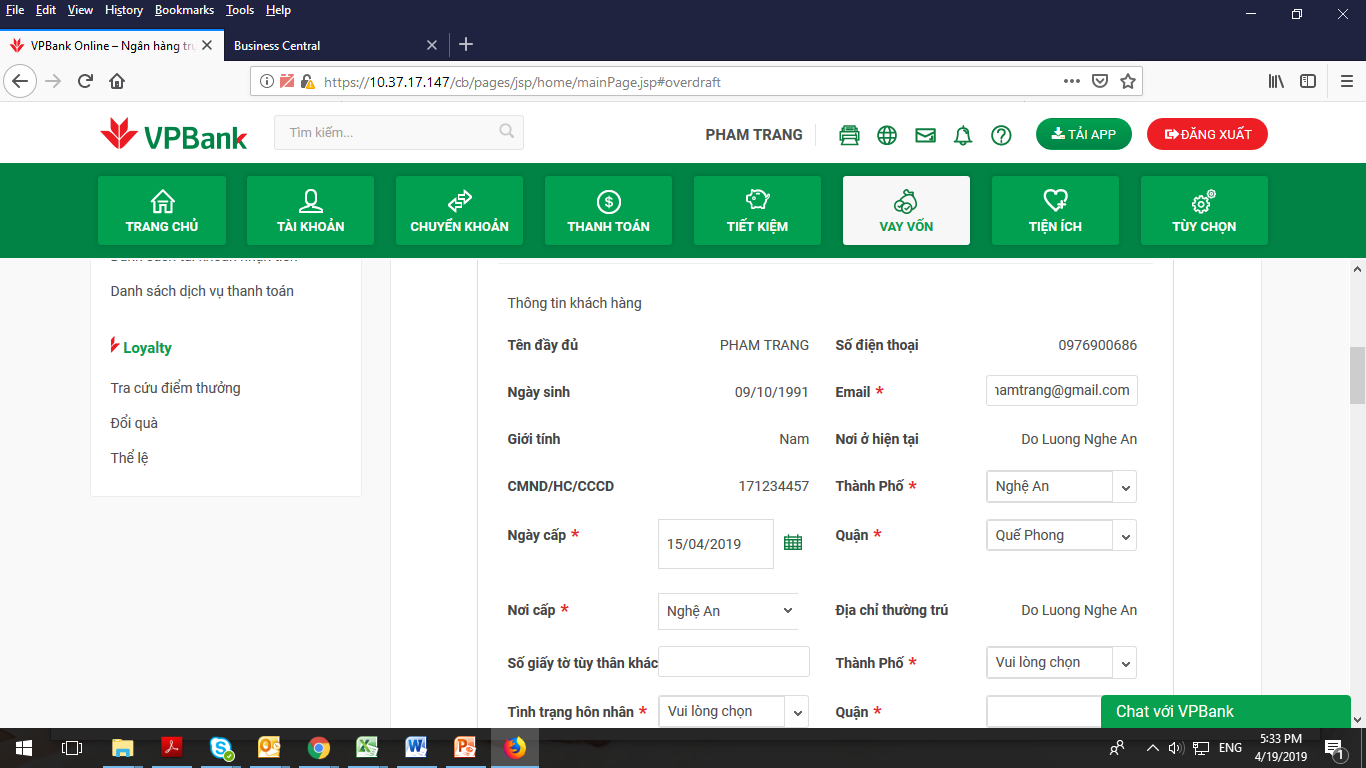Click PHAM TRANG username in header
Viewport: 1366px width, 768px height.
coord(754,135)
